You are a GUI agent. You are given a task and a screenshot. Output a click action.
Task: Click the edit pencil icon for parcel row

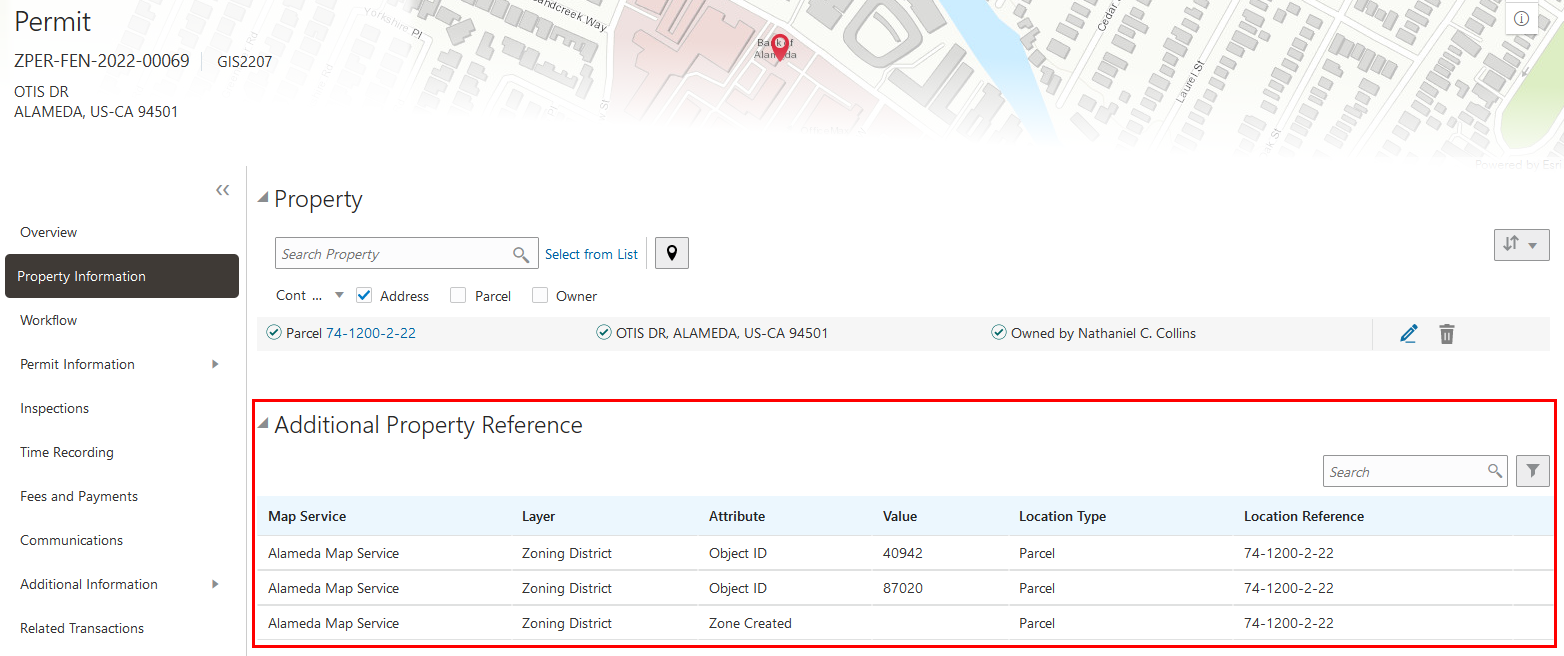(x=1409, y=334)
